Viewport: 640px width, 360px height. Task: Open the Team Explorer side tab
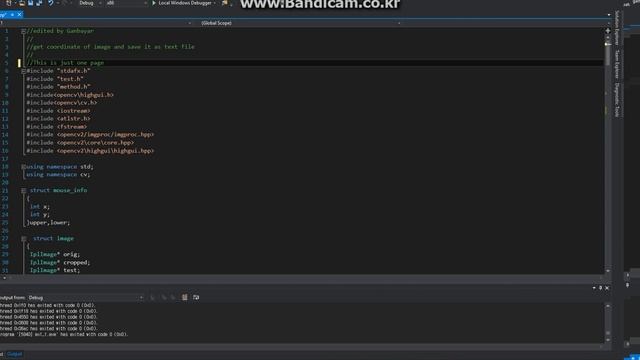click(x=617, y=64)
